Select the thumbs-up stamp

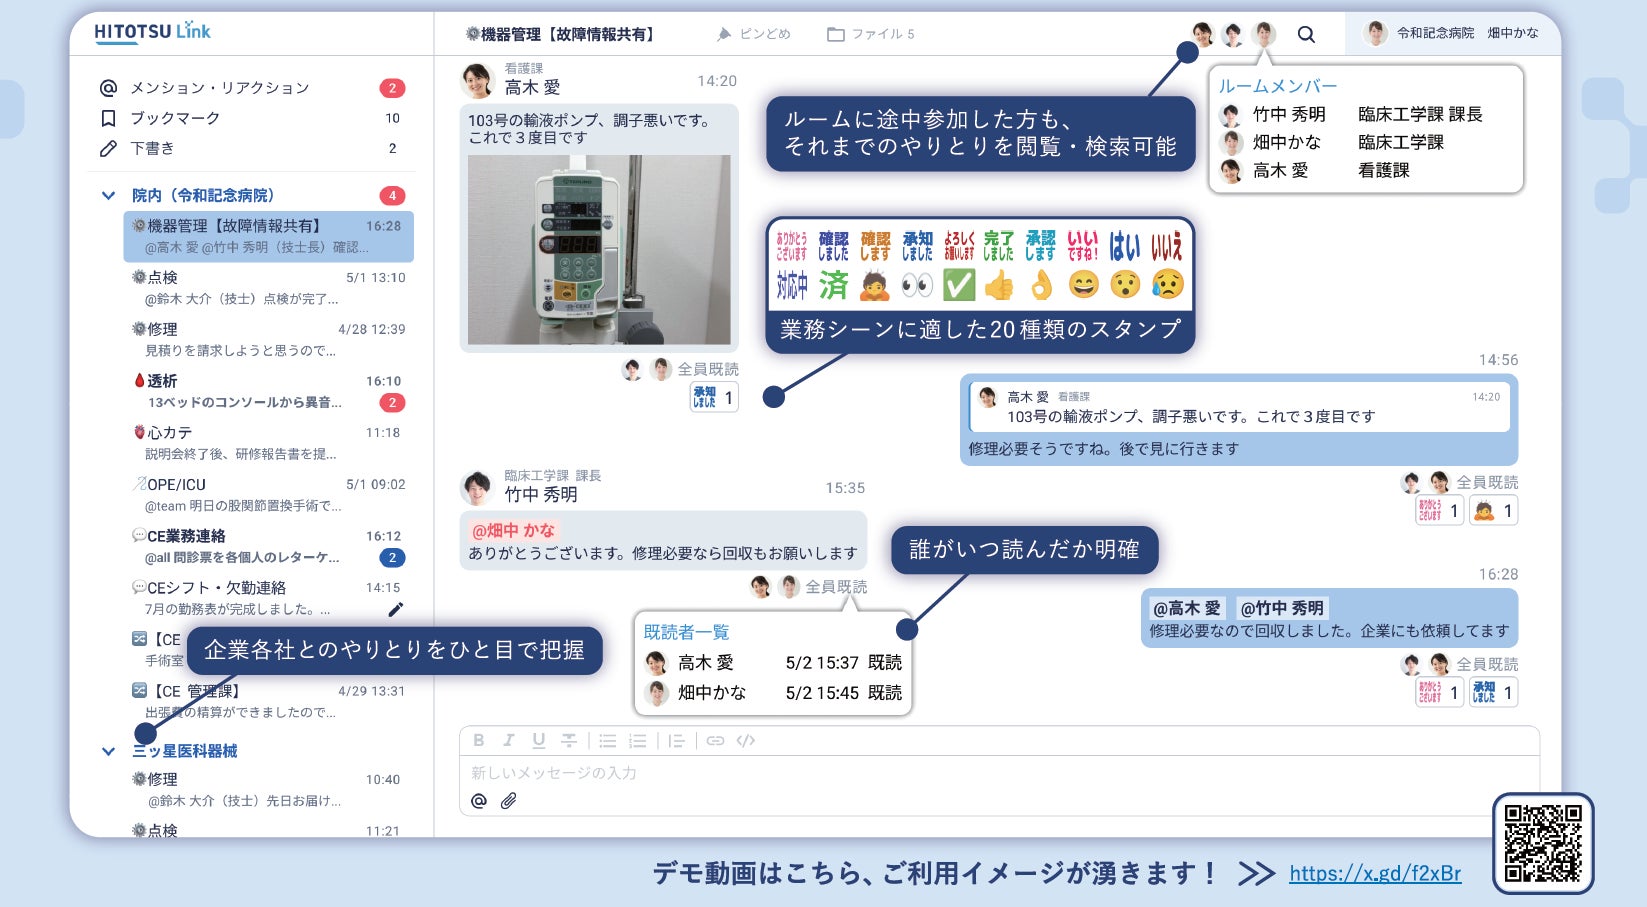point(999,286)
